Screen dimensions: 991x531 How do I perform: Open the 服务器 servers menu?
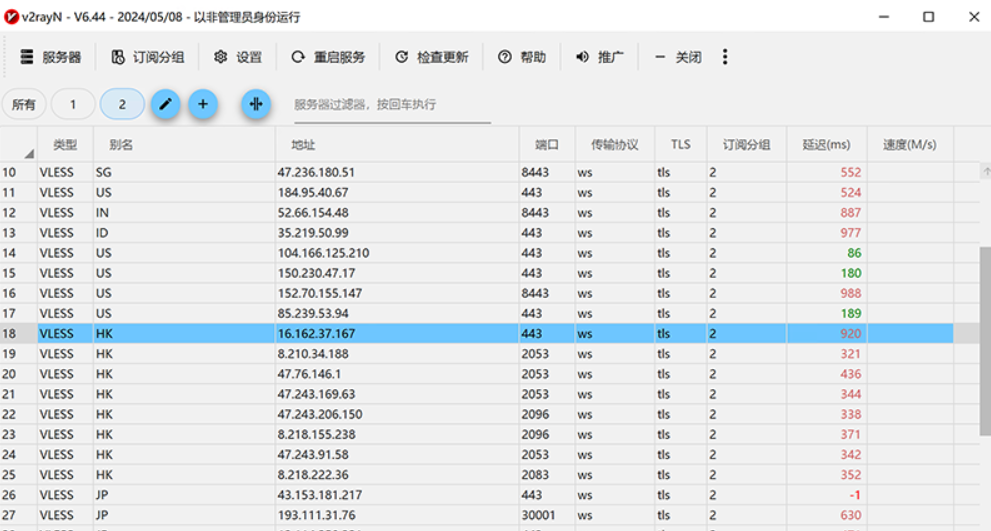pos(51,57)
